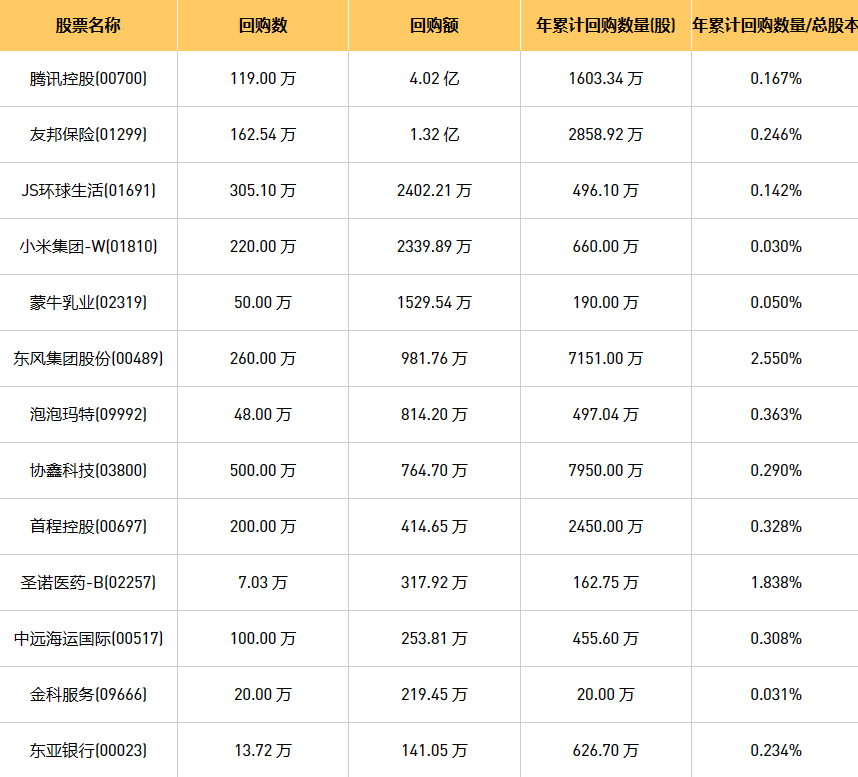858x777 pixels.
Task: Open 协鑫科技(03800) stock link
Action: (88, 470)
